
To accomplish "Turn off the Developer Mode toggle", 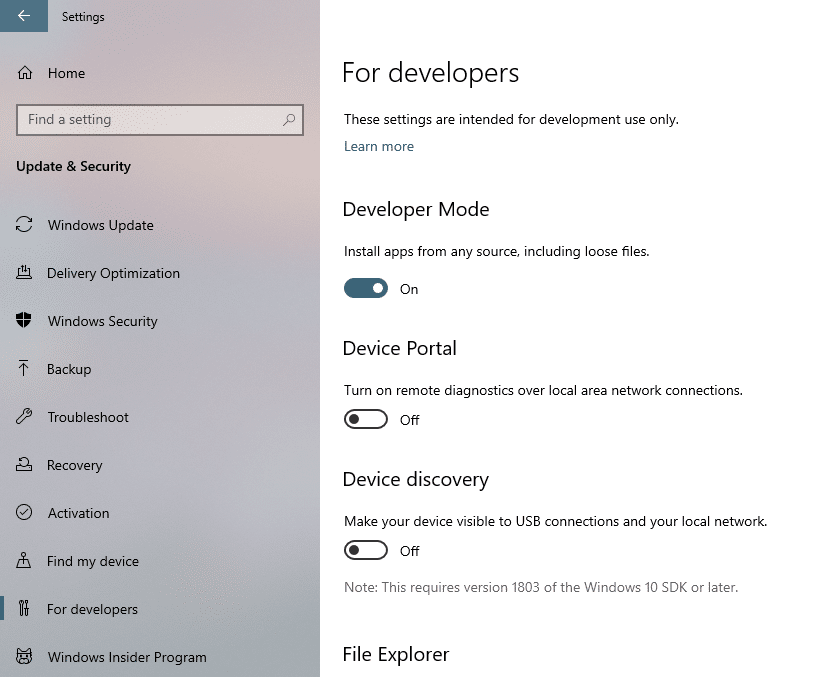I will (x=366, y=288).
